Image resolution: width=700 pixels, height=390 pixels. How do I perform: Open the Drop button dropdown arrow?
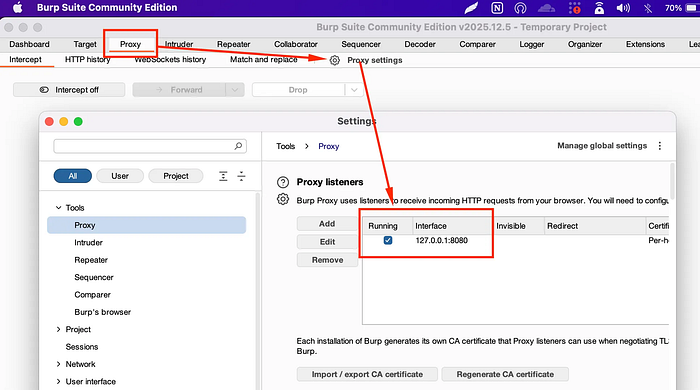click(354, 90)
